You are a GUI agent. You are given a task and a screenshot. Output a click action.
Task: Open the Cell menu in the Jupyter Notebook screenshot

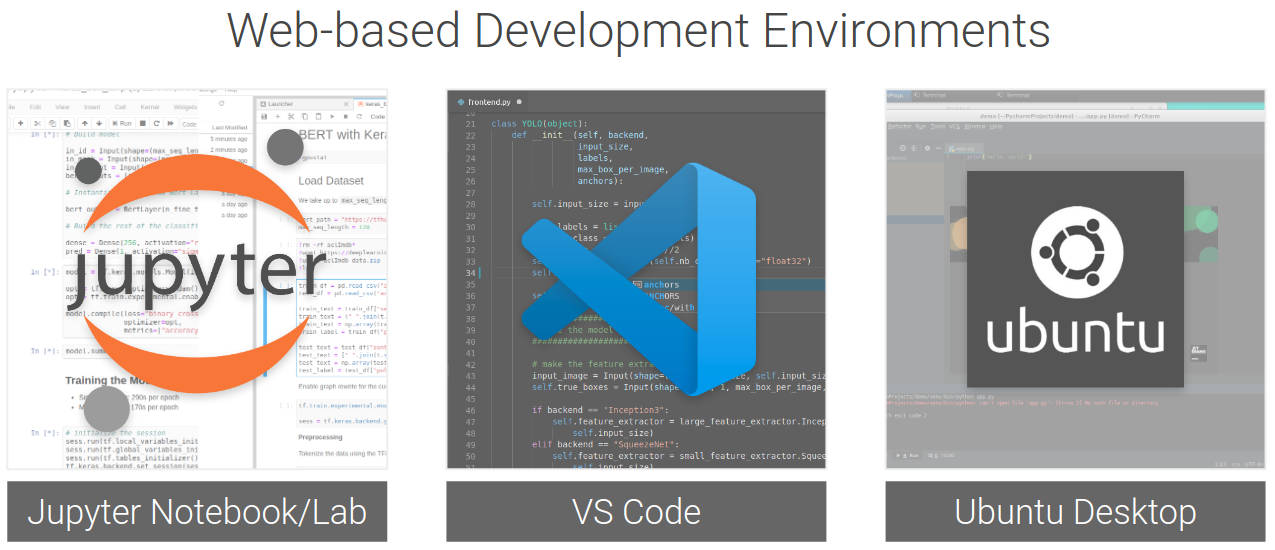[x=120, y=107]
